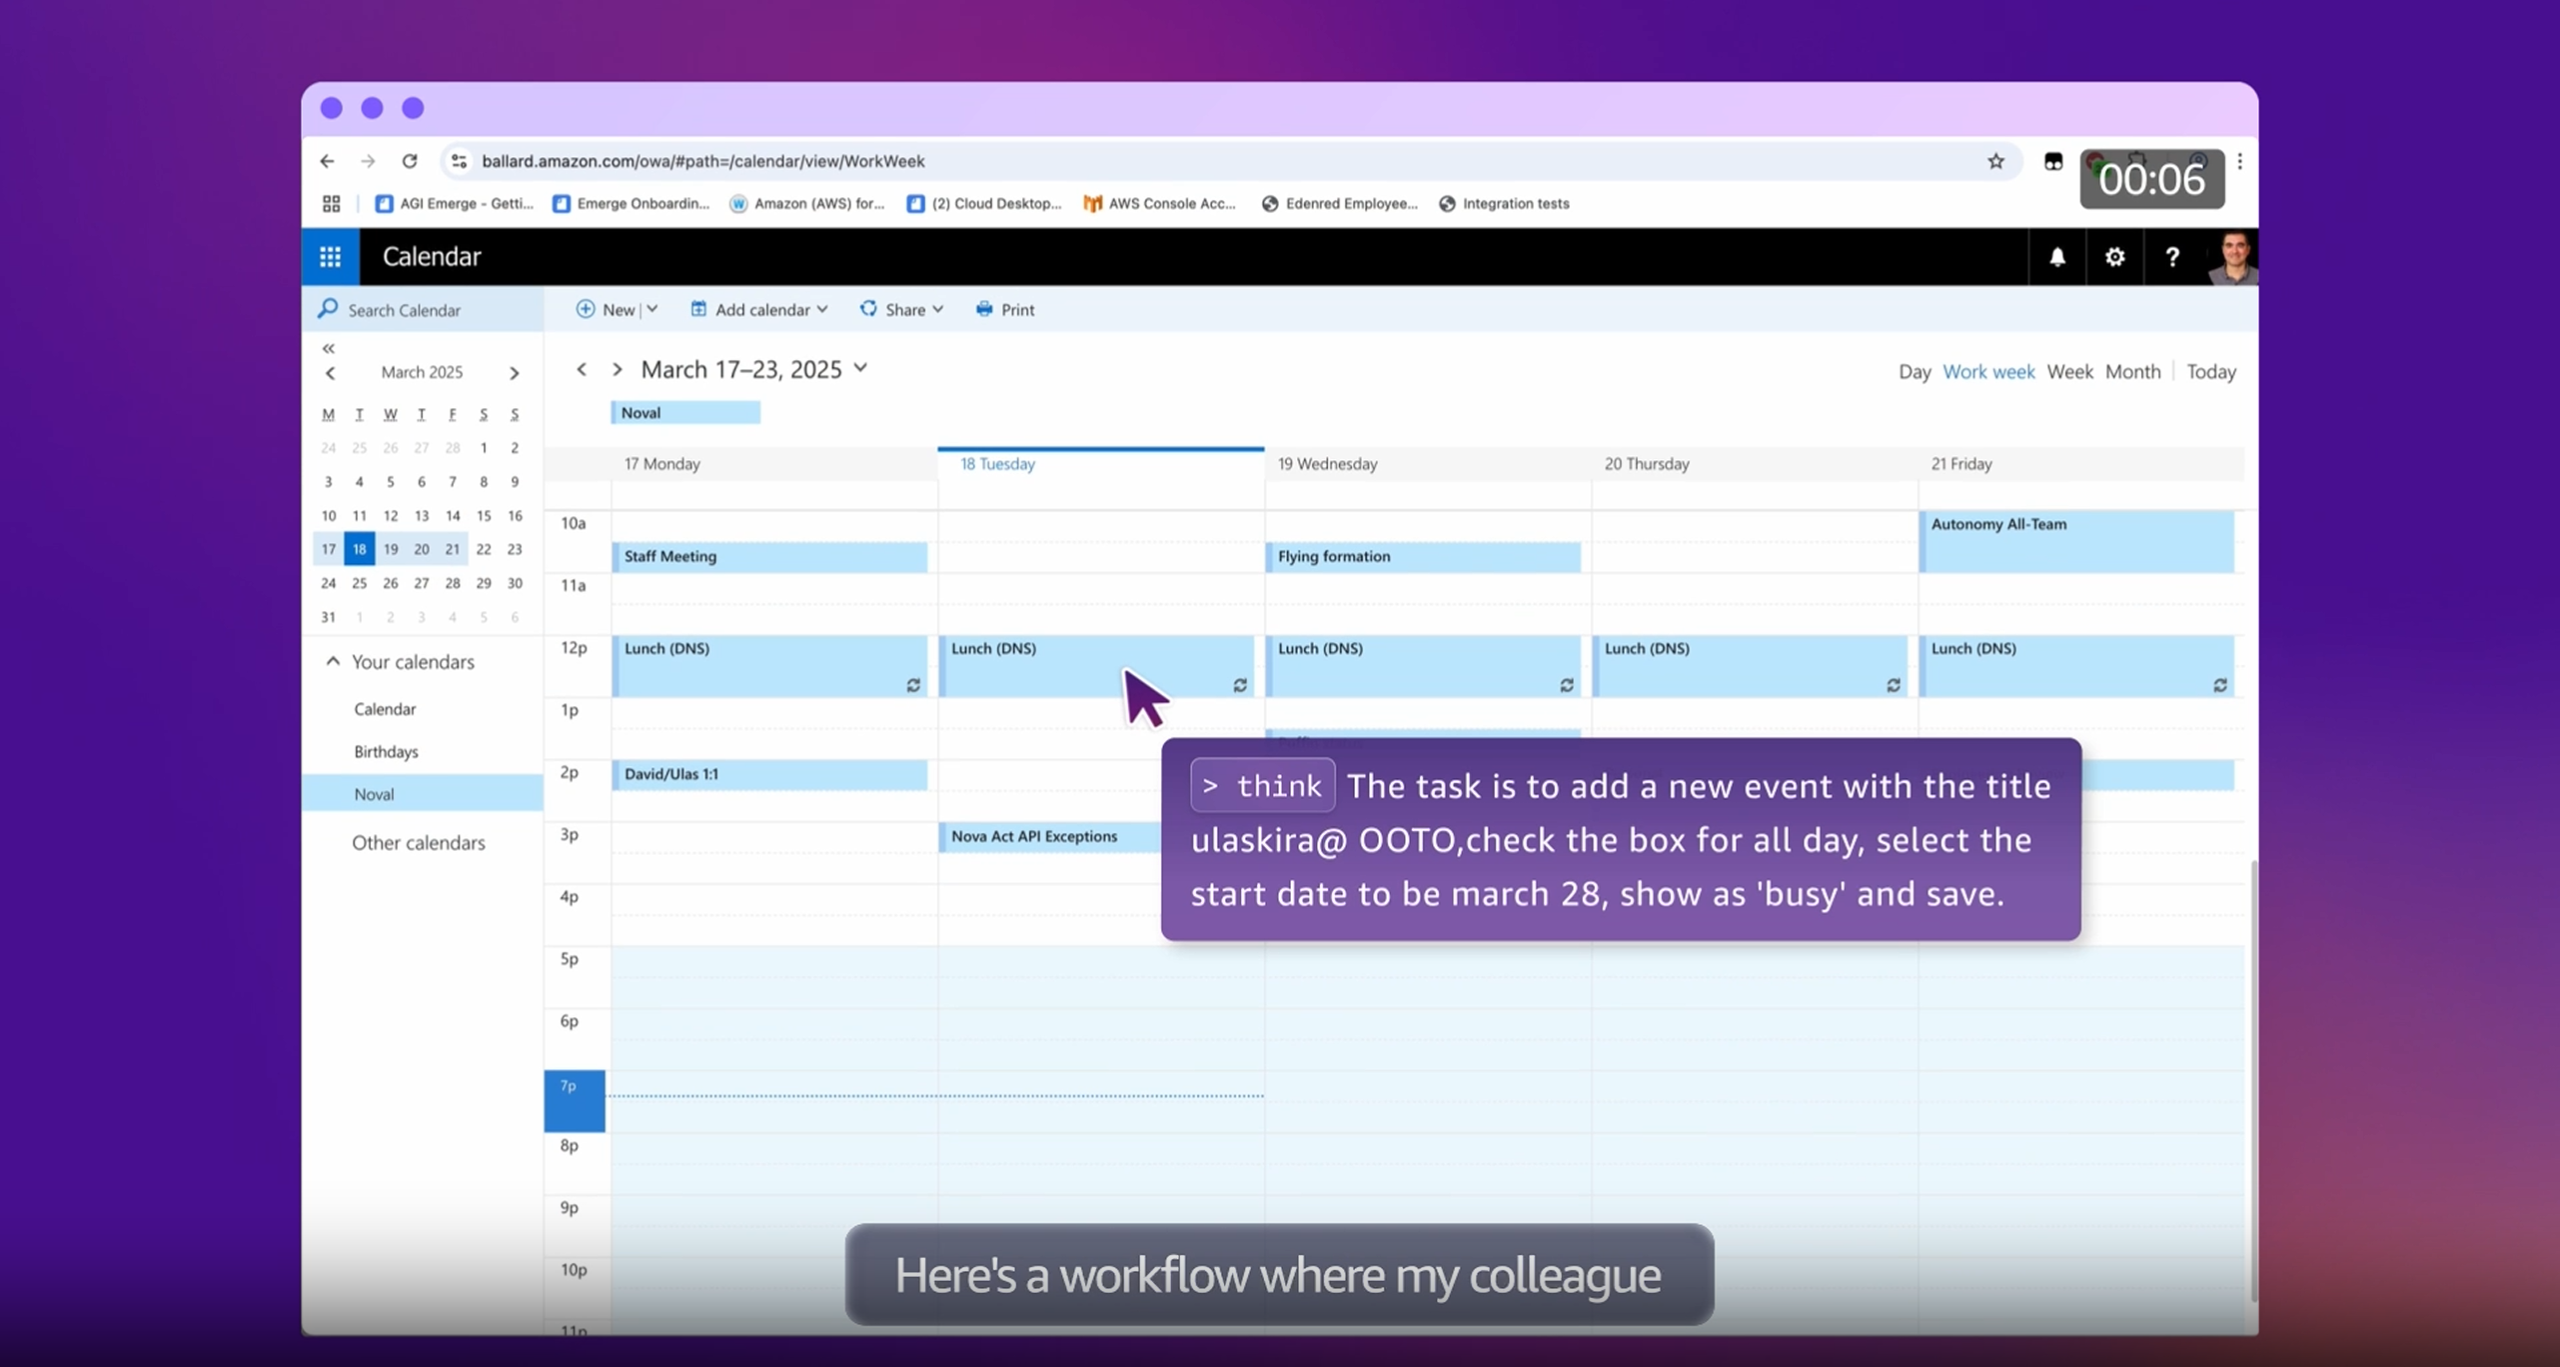2560x1367 pixels.
Task: Open the app launcher grid icon
Action: 330,257
